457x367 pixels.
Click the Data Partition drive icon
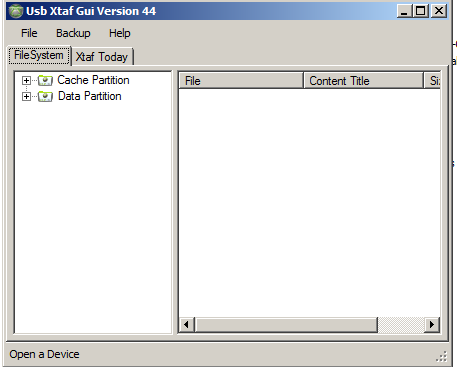pos(45,97)
